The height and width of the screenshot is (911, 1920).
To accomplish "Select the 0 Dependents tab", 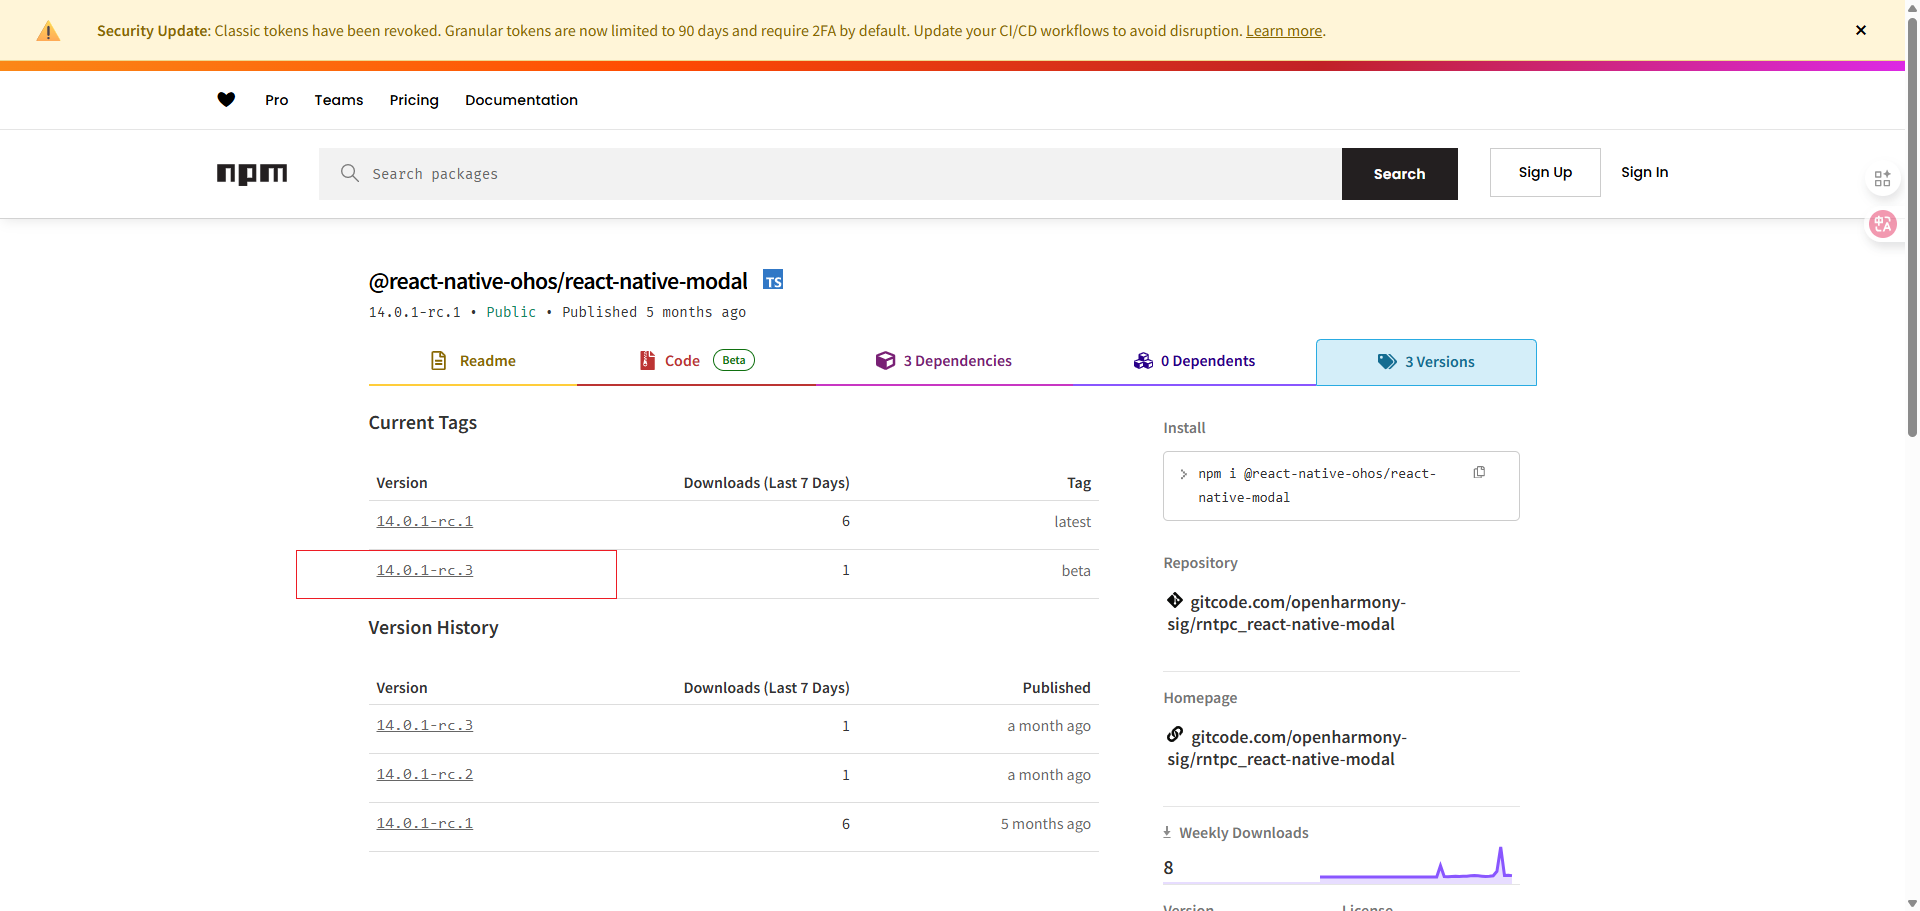I will [x=1194, y=361].
